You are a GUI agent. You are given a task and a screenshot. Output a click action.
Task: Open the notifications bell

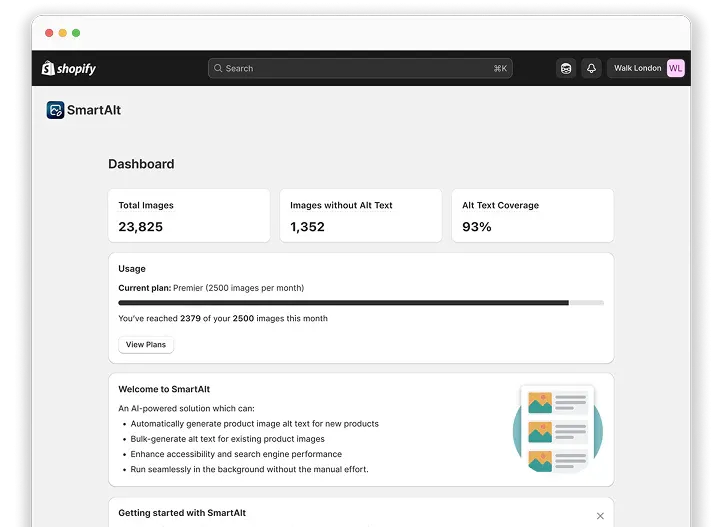coord(591,68)
